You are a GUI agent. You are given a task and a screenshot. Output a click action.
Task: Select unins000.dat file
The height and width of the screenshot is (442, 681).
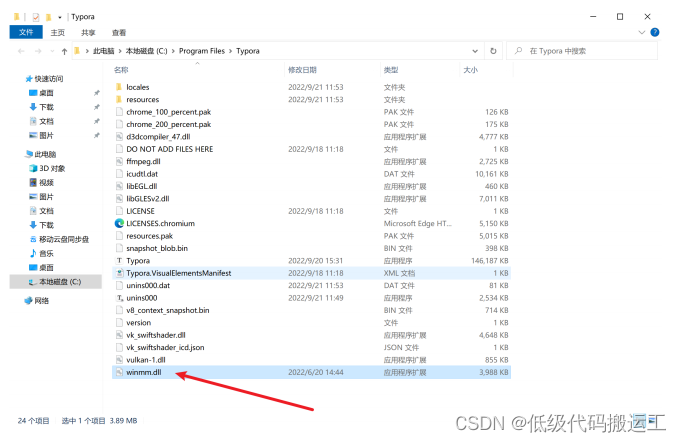tap(148, 285)
